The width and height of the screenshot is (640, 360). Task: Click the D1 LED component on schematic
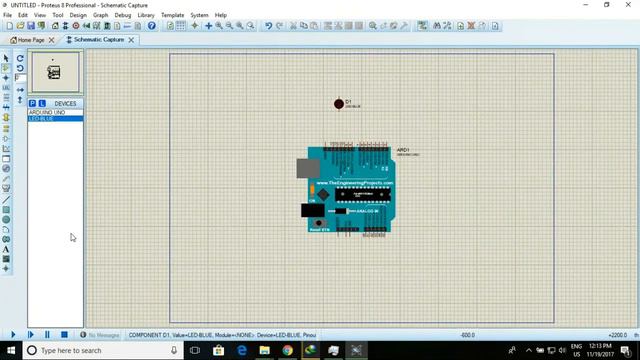coord(339,104)
